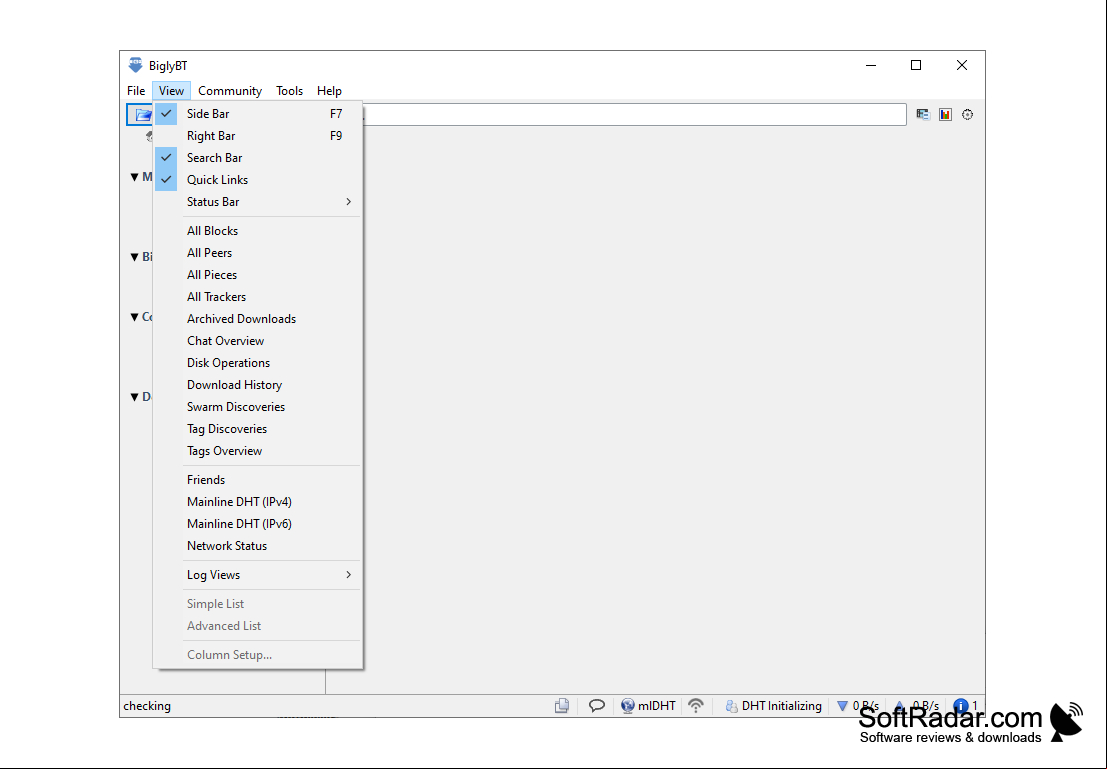Image resolution: width=1107 pixels, height=769 pixels.
Task: Uncheck the Side Bar option
Action: 258,114
